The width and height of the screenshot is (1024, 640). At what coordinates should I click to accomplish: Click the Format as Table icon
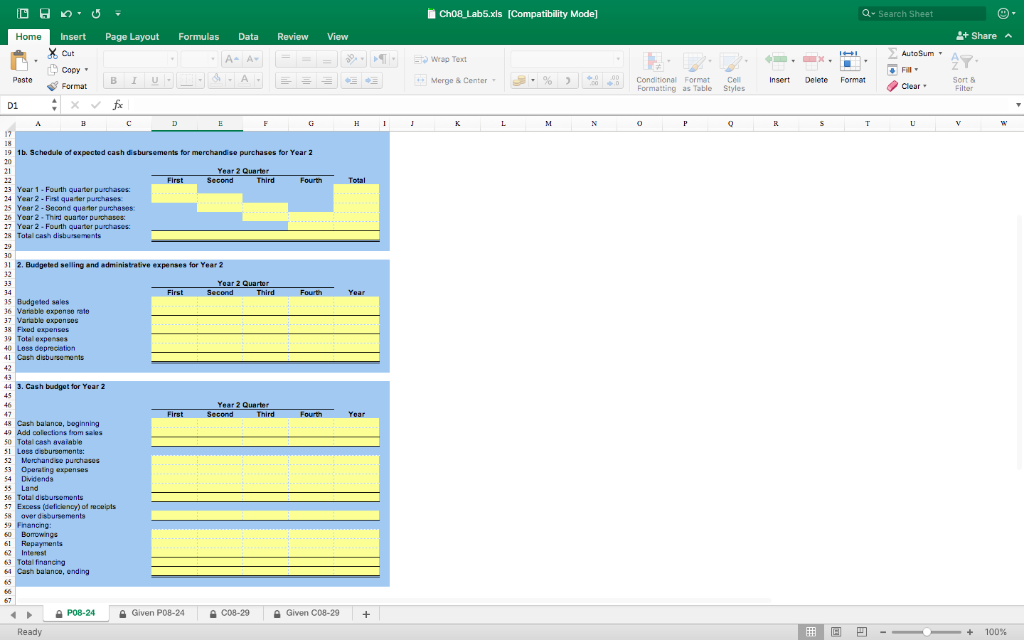[696, 62]
